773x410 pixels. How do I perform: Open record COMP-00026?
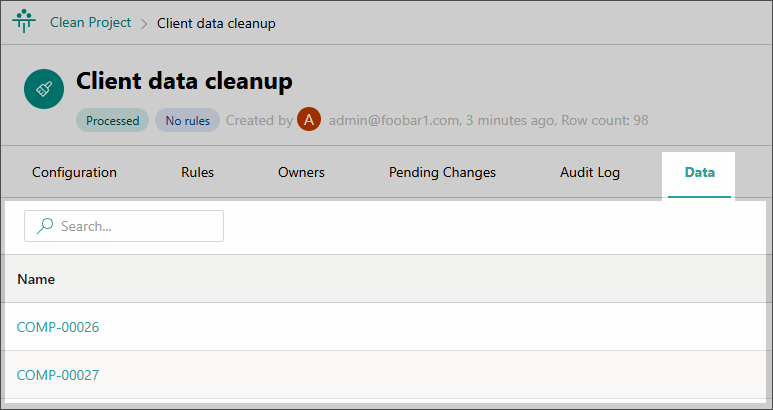(x=58, y=327)
